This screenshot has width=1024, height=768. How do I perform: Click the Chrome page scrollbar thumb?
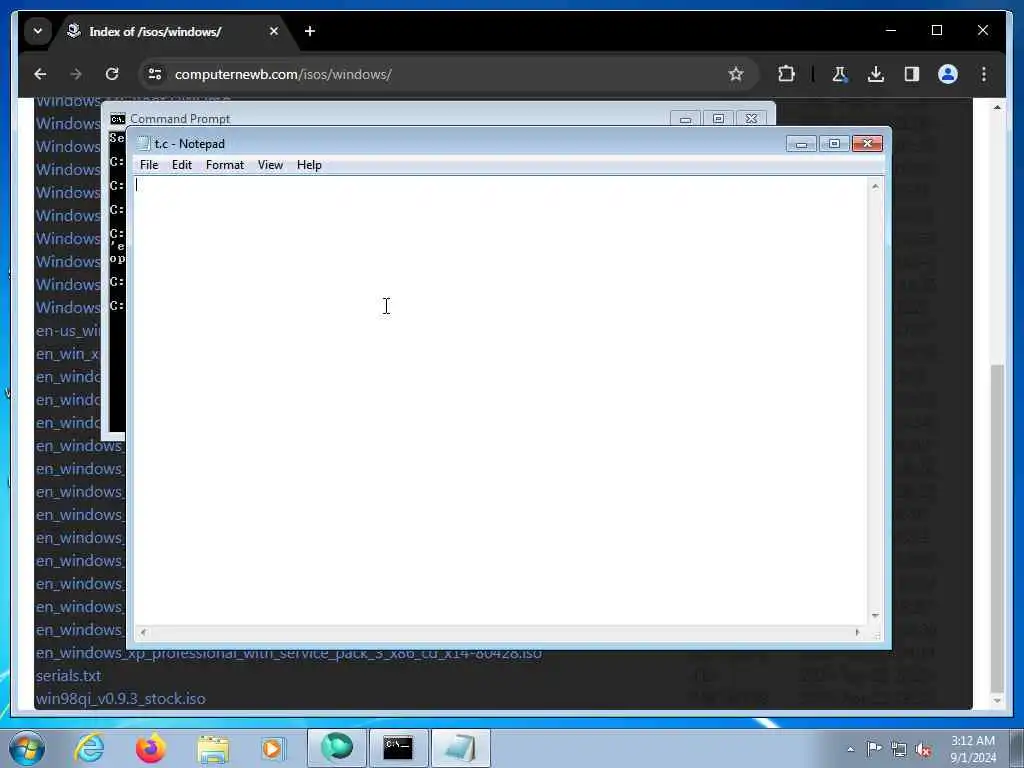pos(997,528)
